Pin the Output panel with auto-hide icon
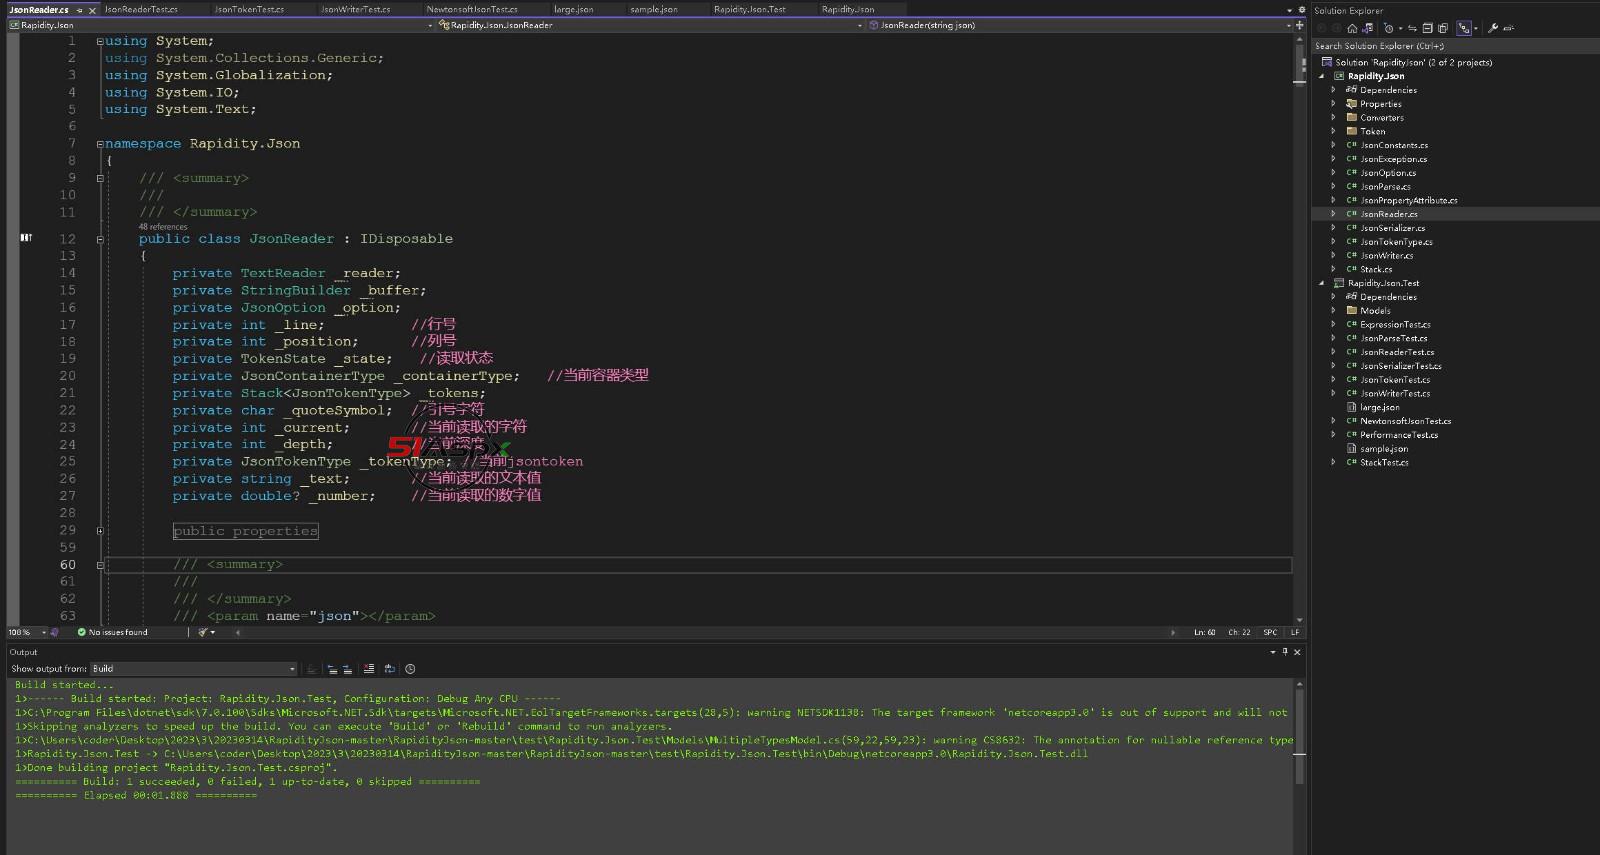The height and width of the screenshot is (855, 1600). click(x=1285, y=652)
